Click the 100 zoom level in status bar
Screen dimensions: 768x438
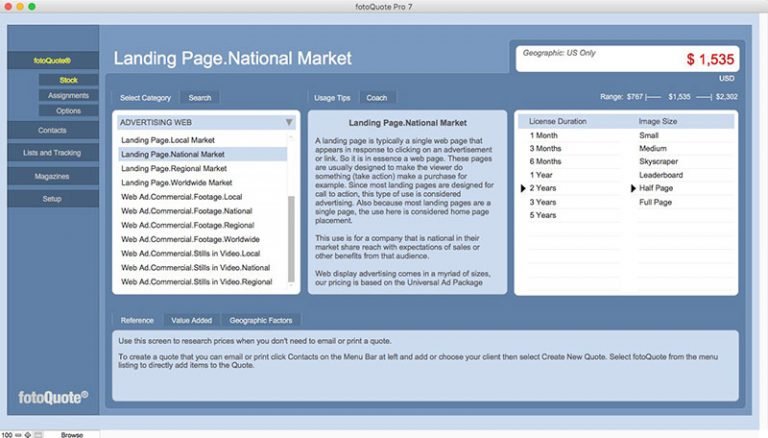[x=7, y=435]
